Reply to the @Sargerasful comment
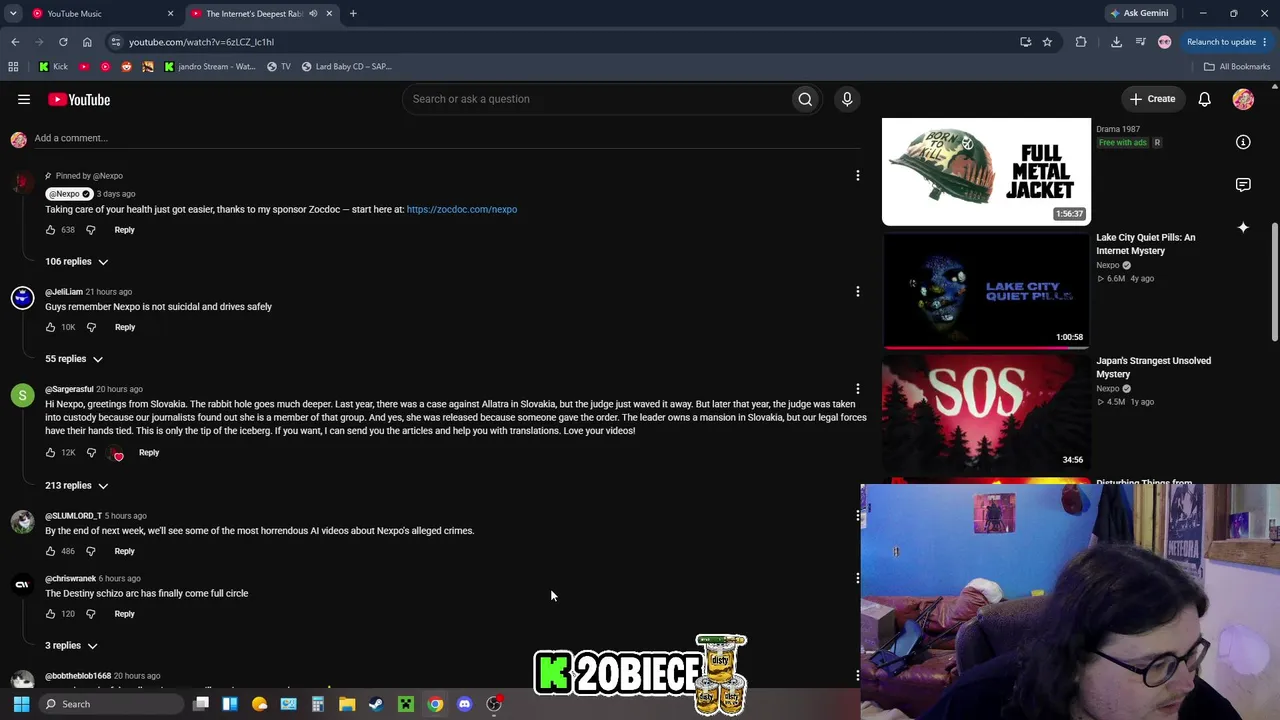 (149, 453)
